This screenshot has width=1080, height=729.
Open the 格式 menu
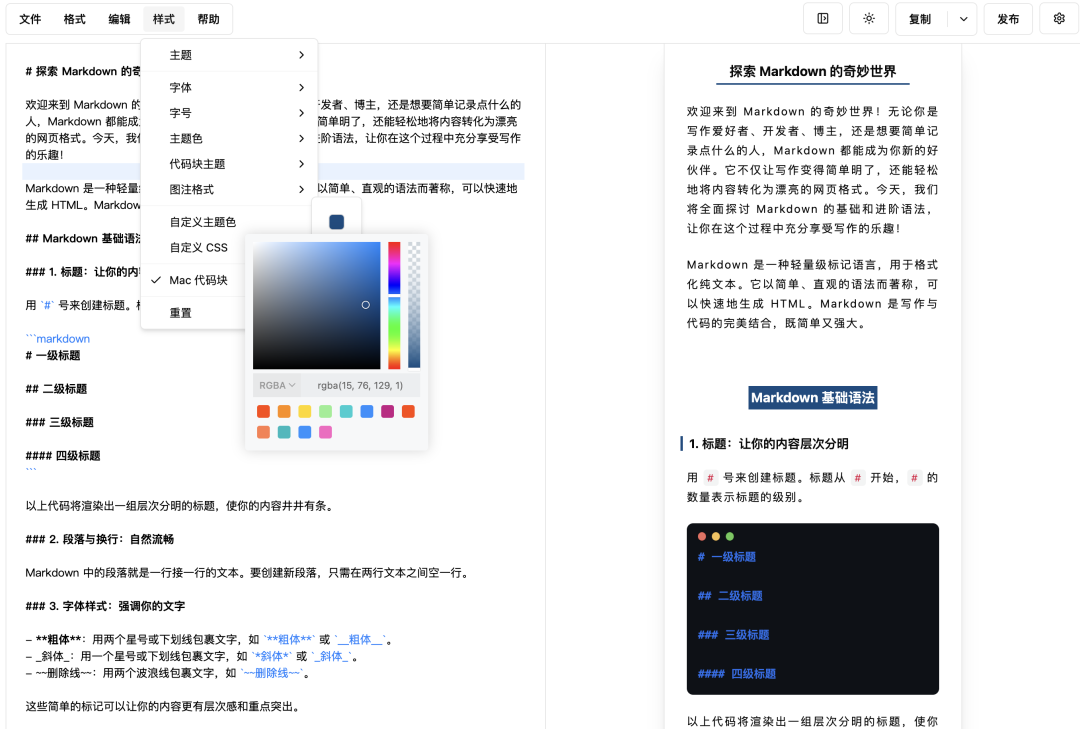tap(73, 18)
